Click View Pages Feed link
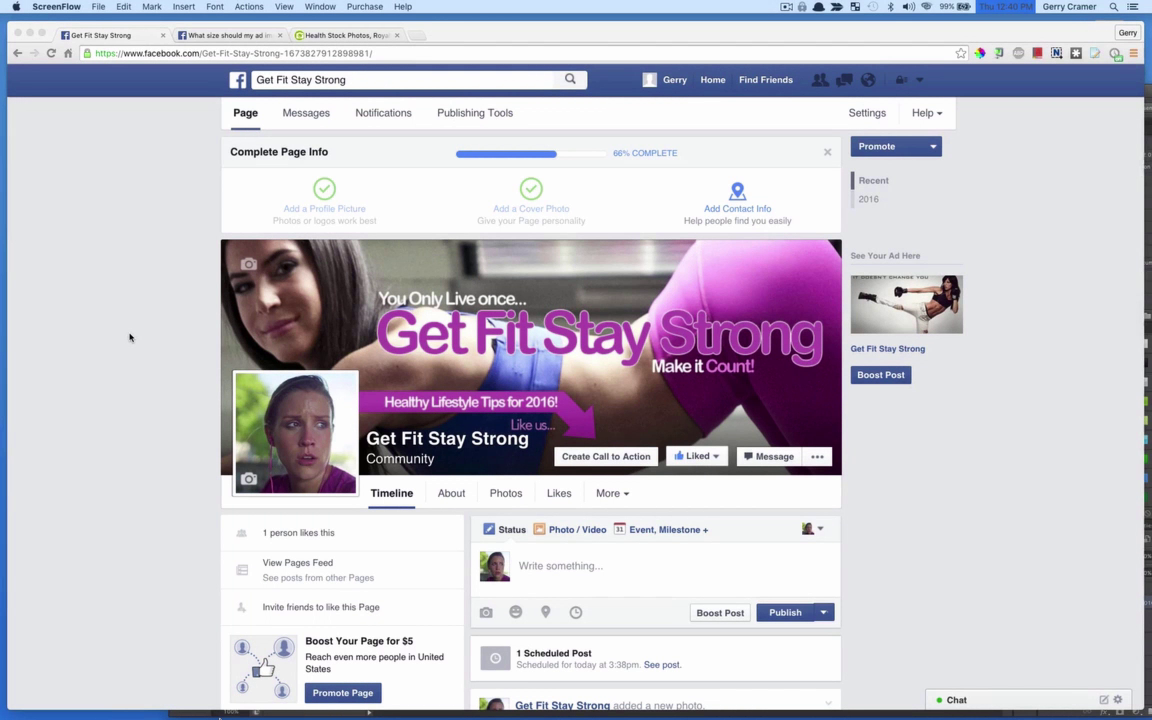This screenshot has width=1152, height=720. [298, 563]
